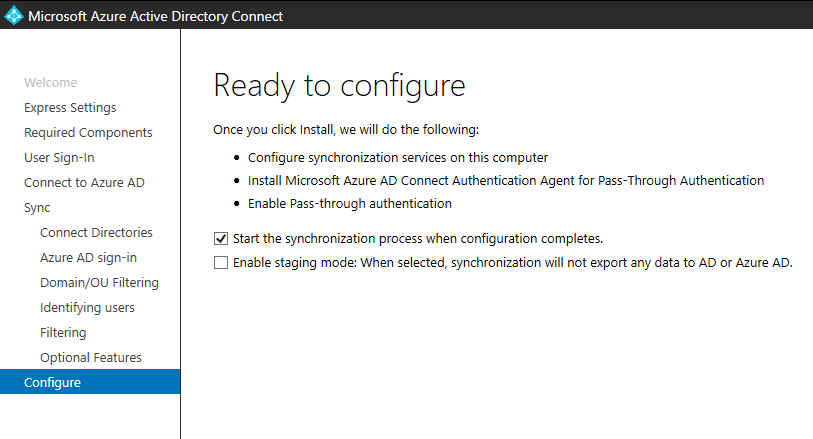Click the Azure AD Connect logo icon
The width and height of the screenshot is (813, 439).
(x=14, y=15)
